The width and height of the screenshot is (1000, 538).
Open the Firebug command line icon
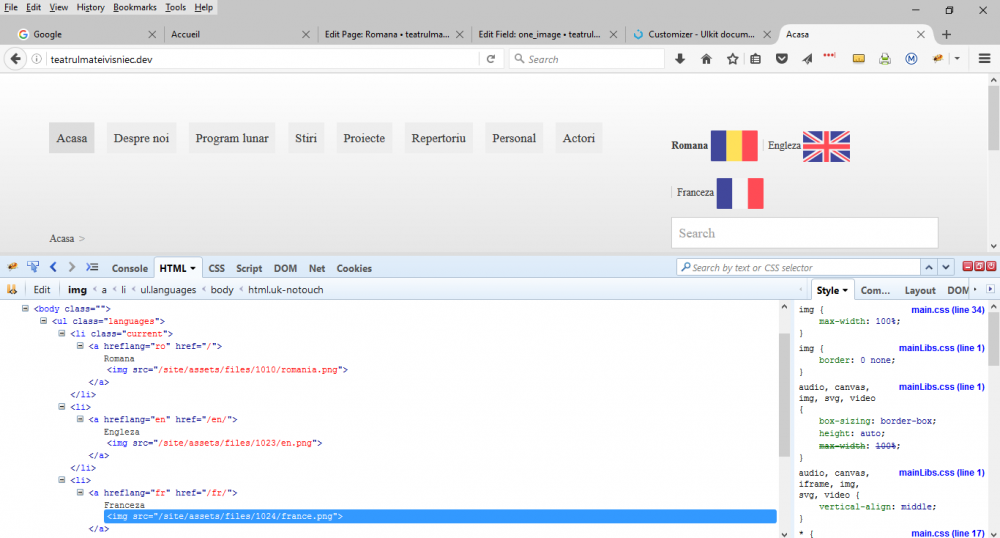click(x=92, y=267)
